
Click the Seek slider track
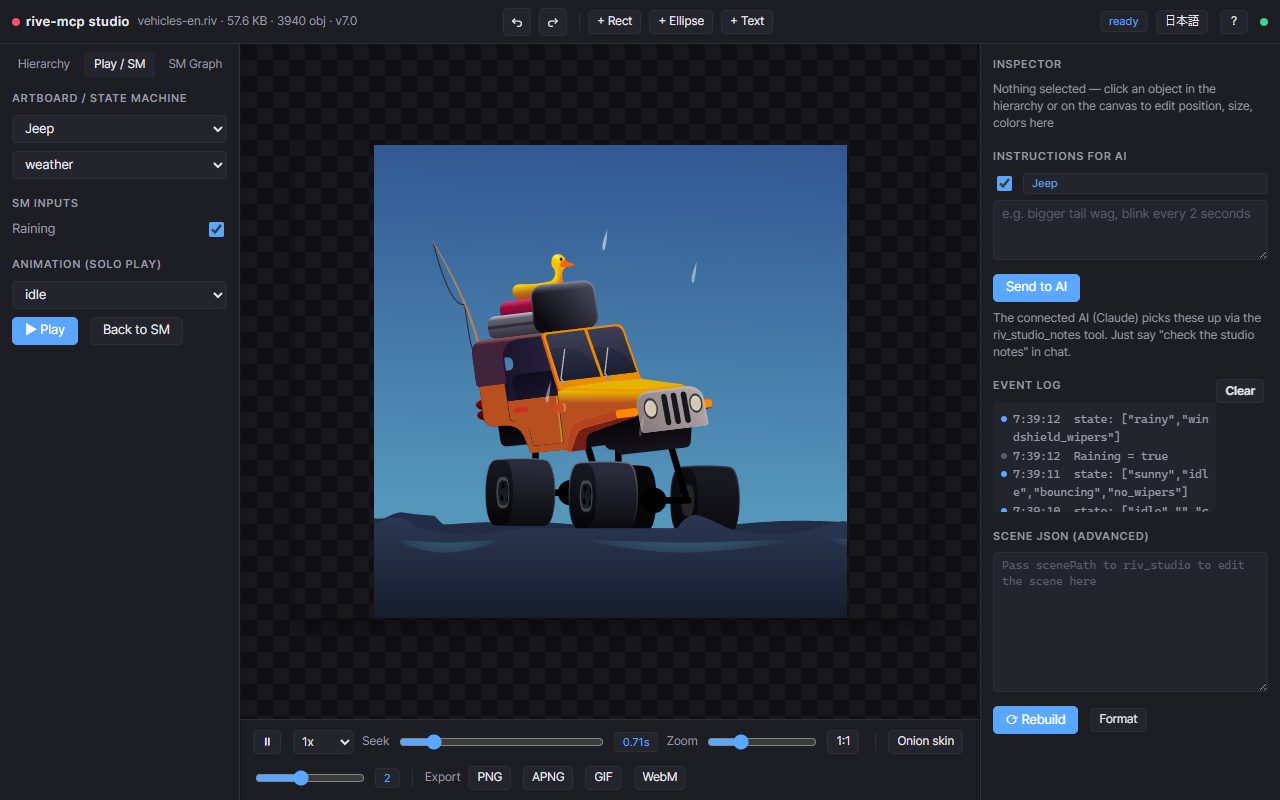coord(501,742)
